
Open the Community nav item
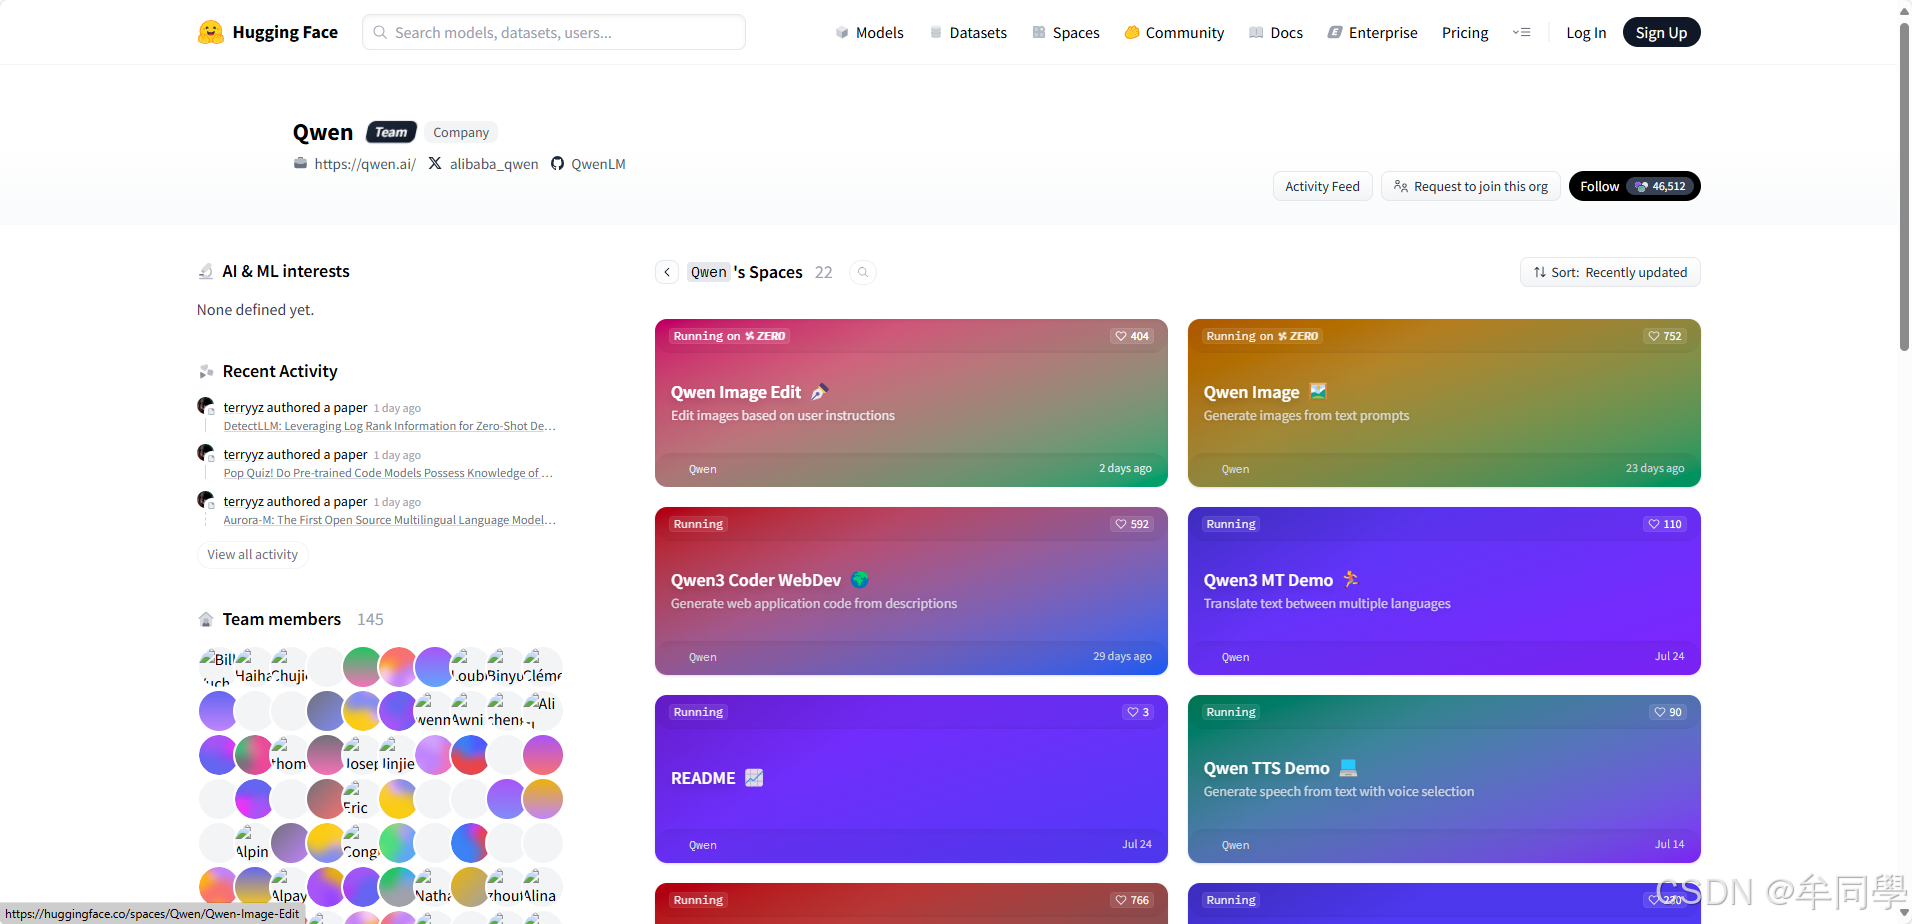(x=1174, y=33)
